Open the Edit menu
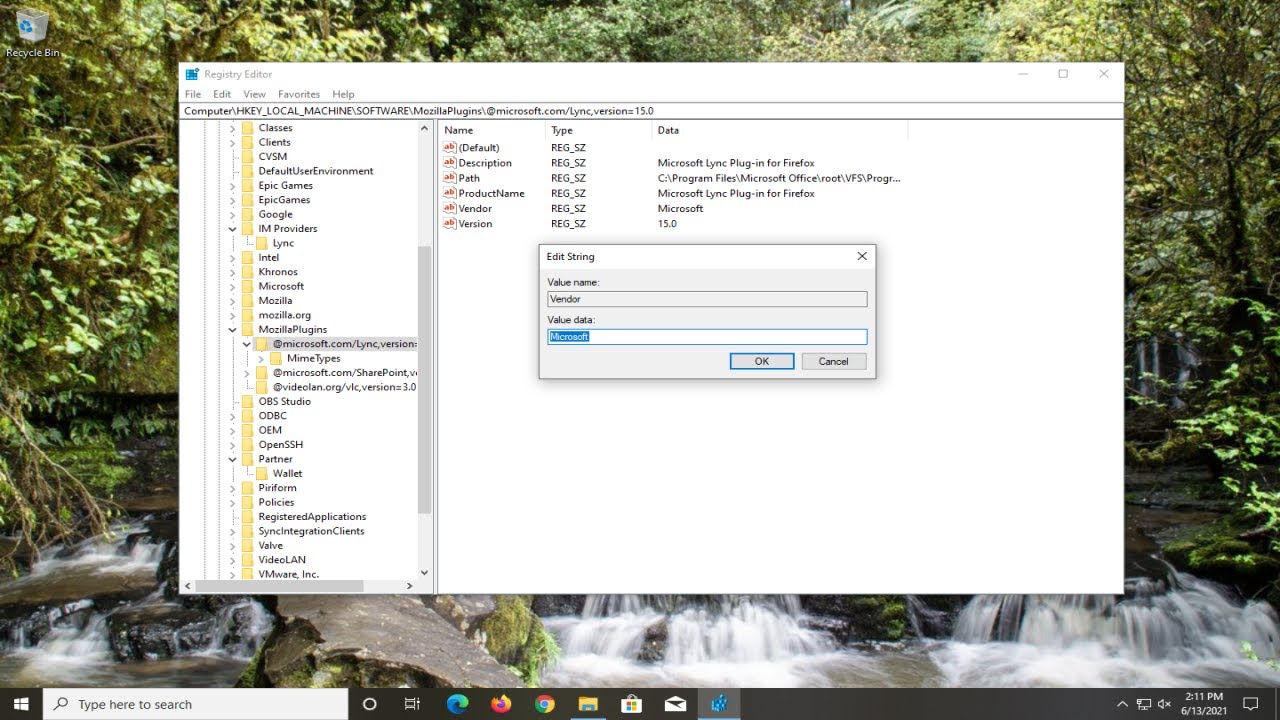This screenshot has width=1280, height=720. coord(222,94)
